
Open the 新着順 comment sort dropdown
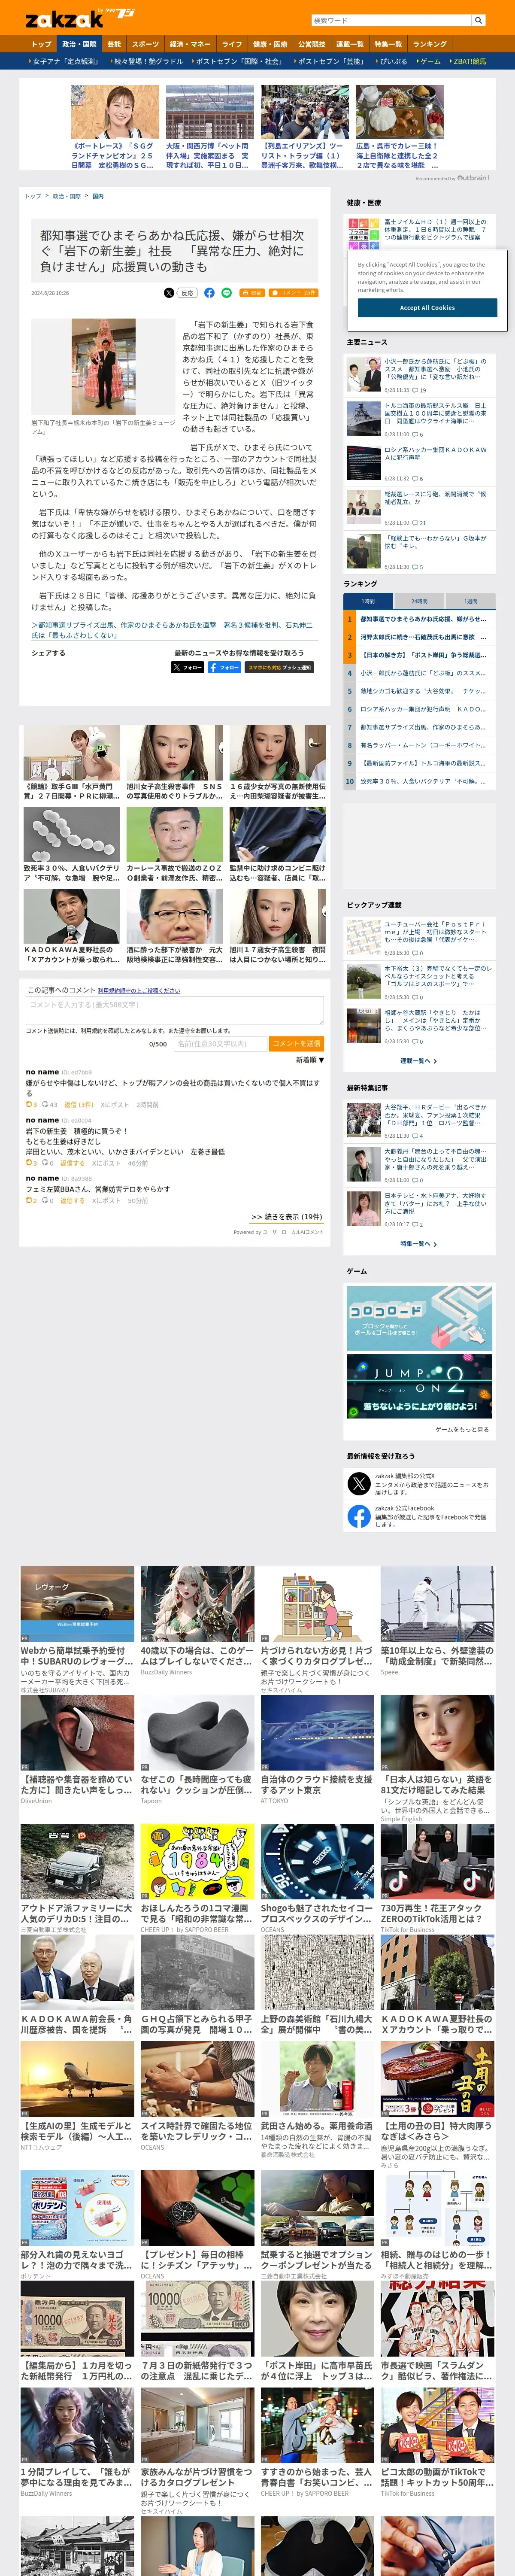click(x=309, y=1059)
